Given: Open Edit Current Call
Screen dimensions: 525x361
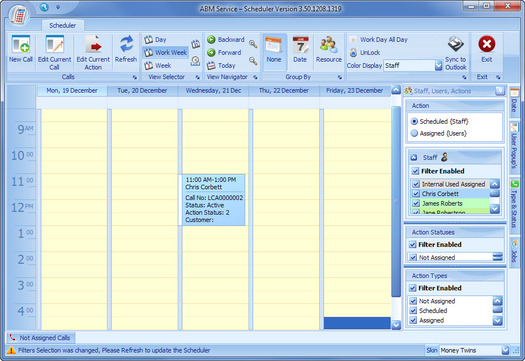Looking at the screenshot, I should tap(55, 52).
